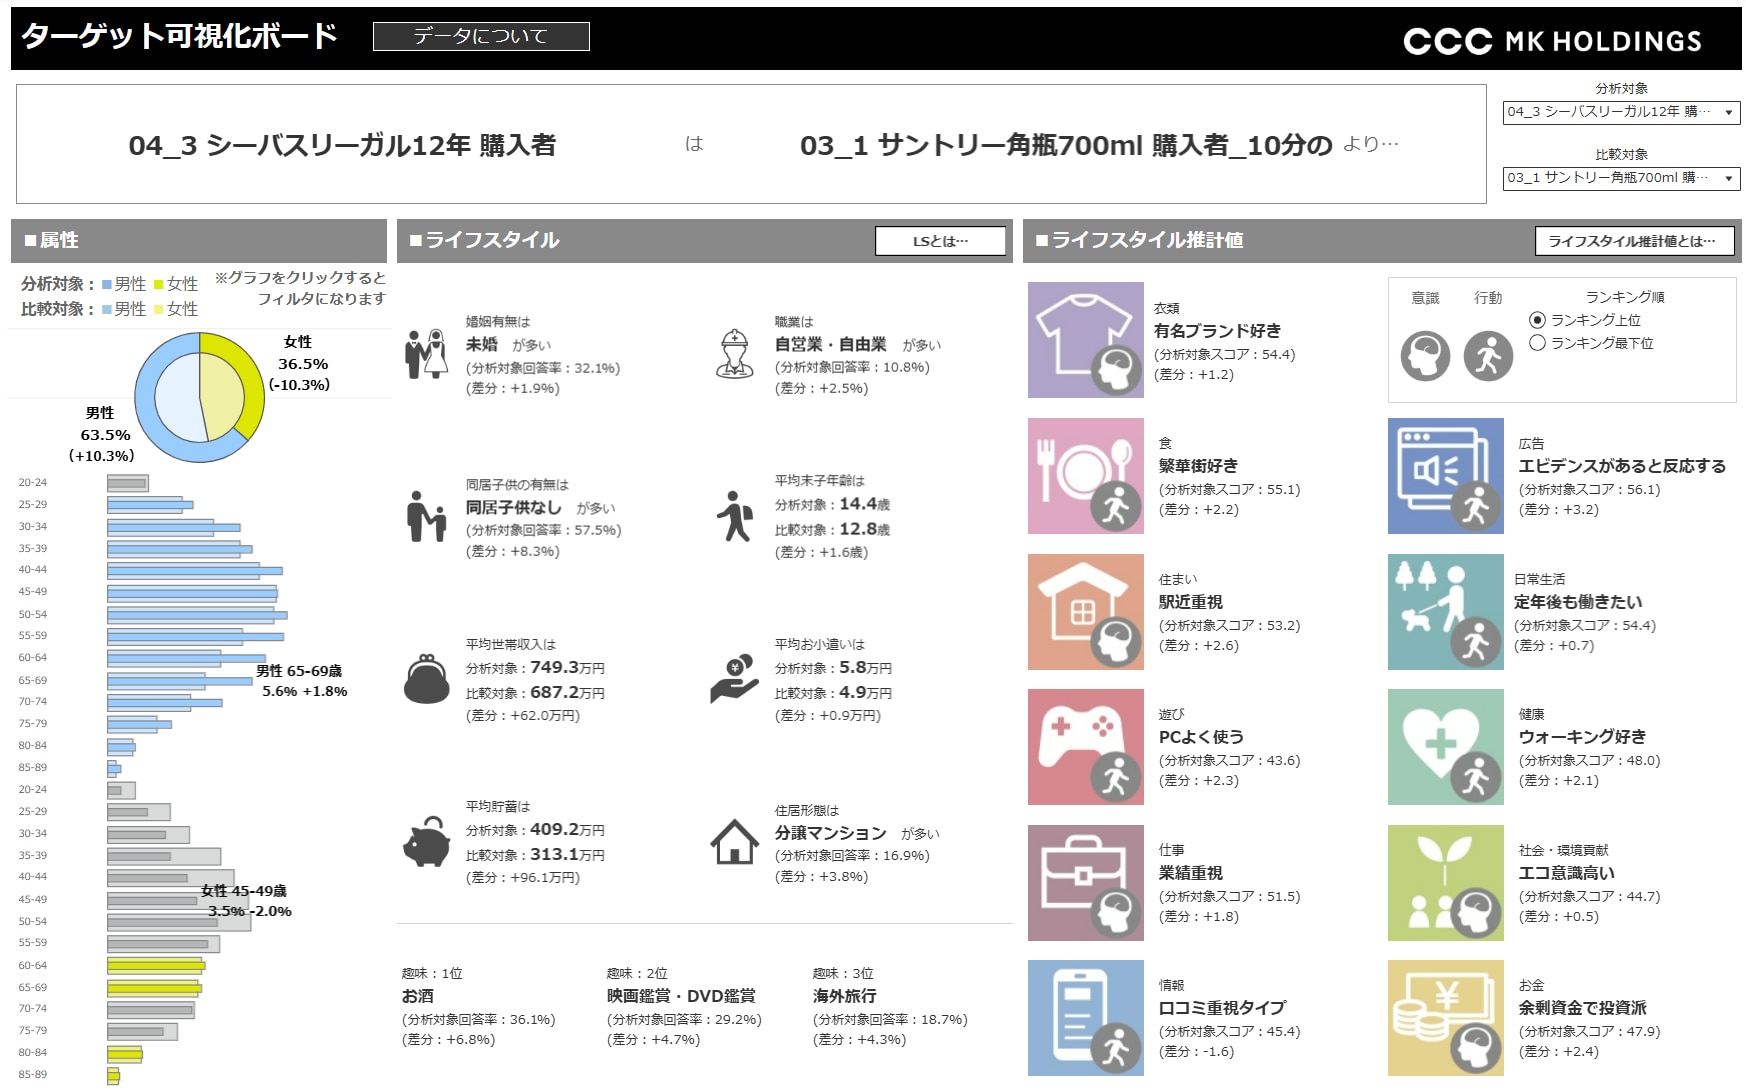Click the 分譲マンション text
Screen dimensions: 1746x1090
(x=831, y=833)
